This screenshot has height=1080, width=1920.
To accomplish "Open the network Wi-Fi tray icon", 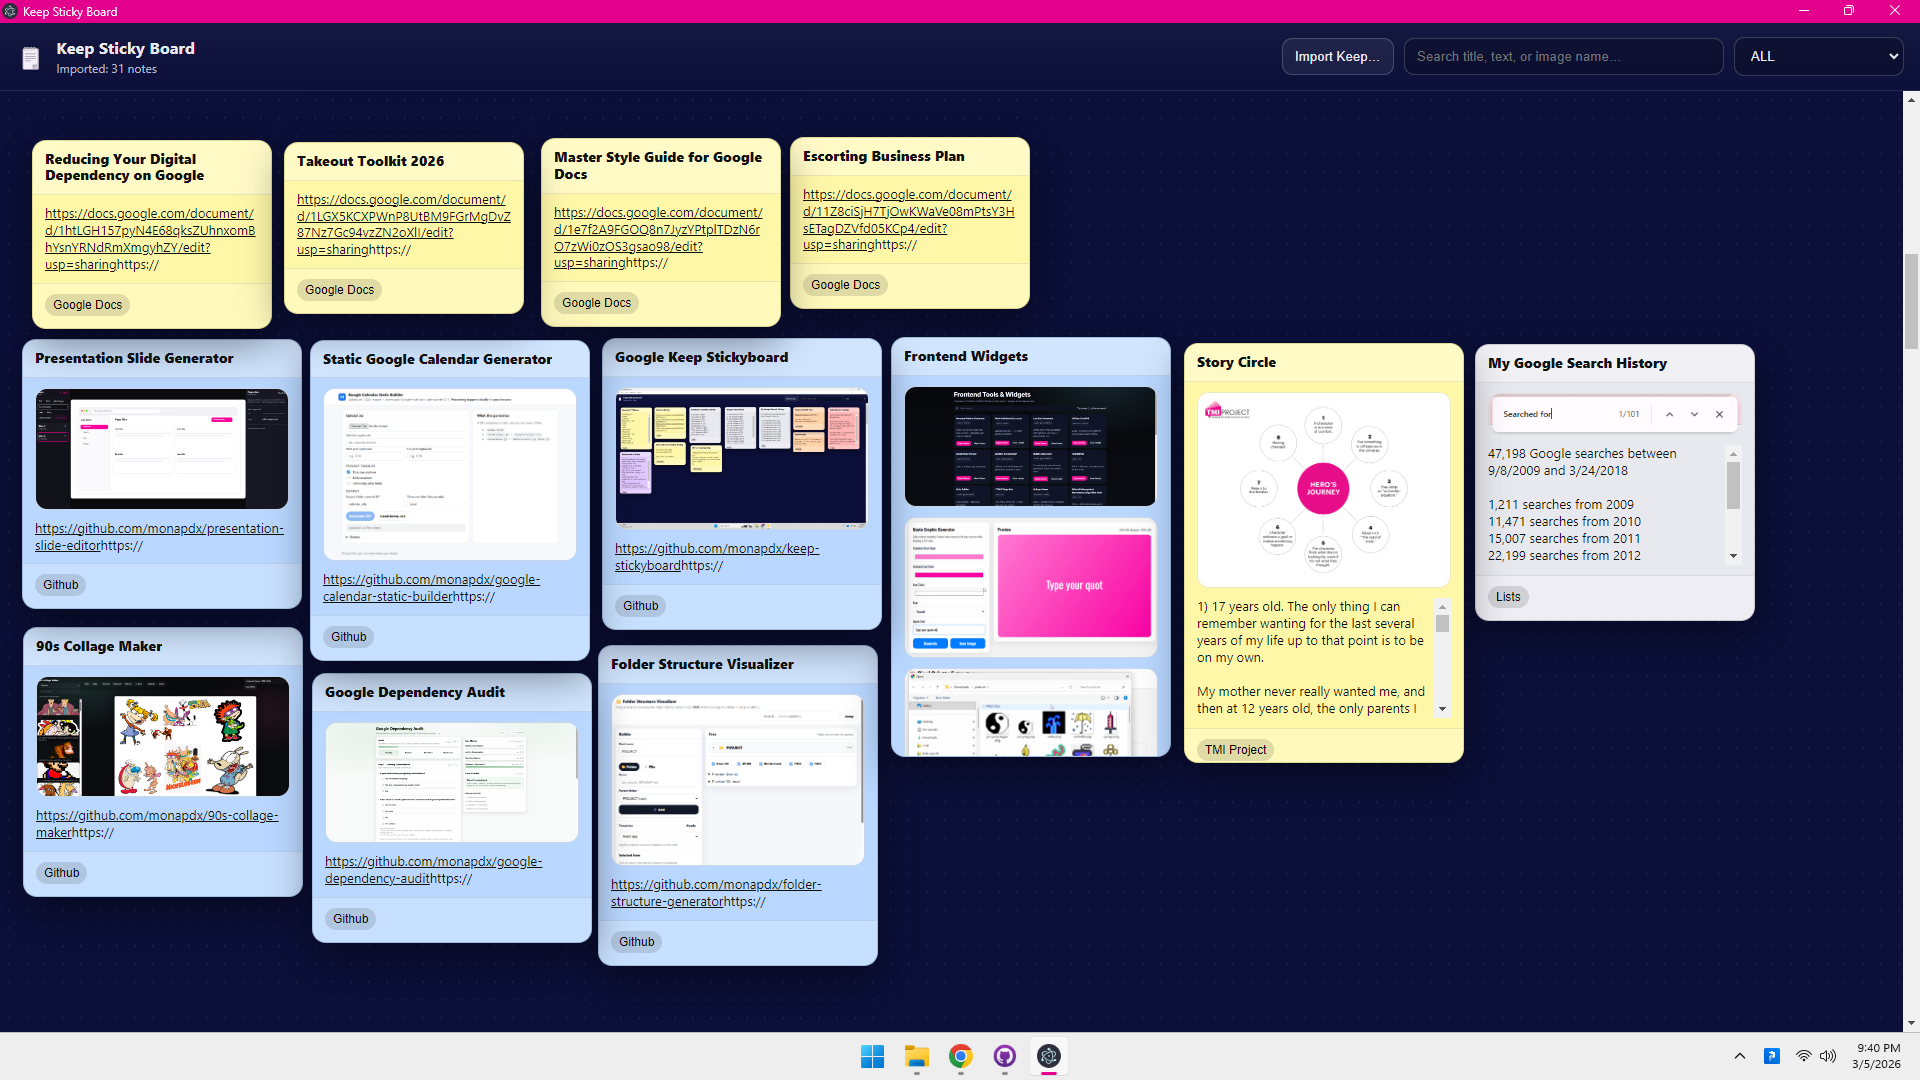I will click(1803, 1056).
